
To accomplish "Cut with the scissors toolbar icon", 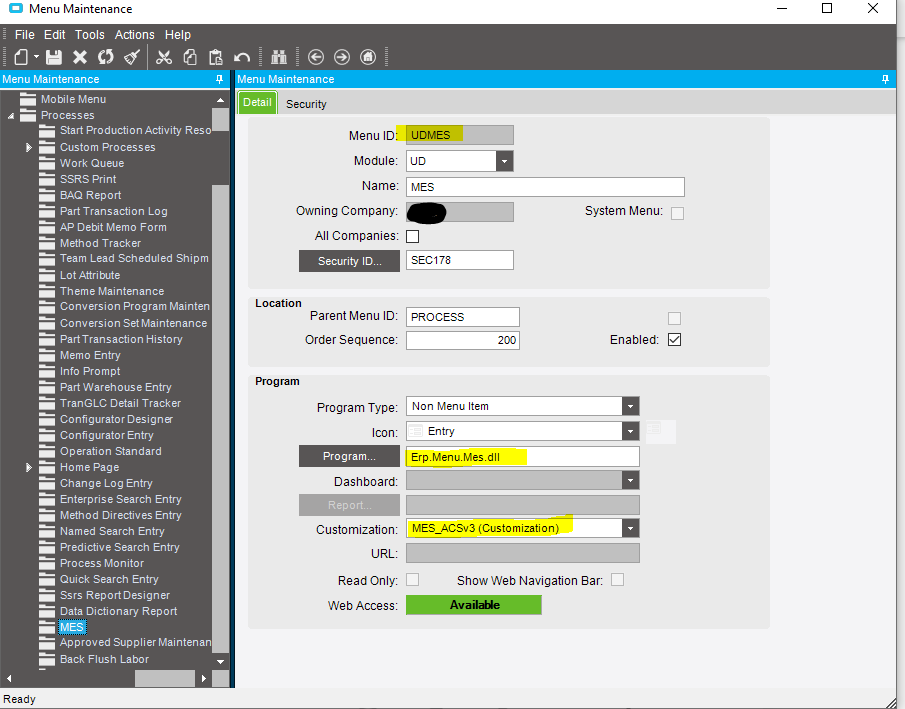I will [164, 57].
